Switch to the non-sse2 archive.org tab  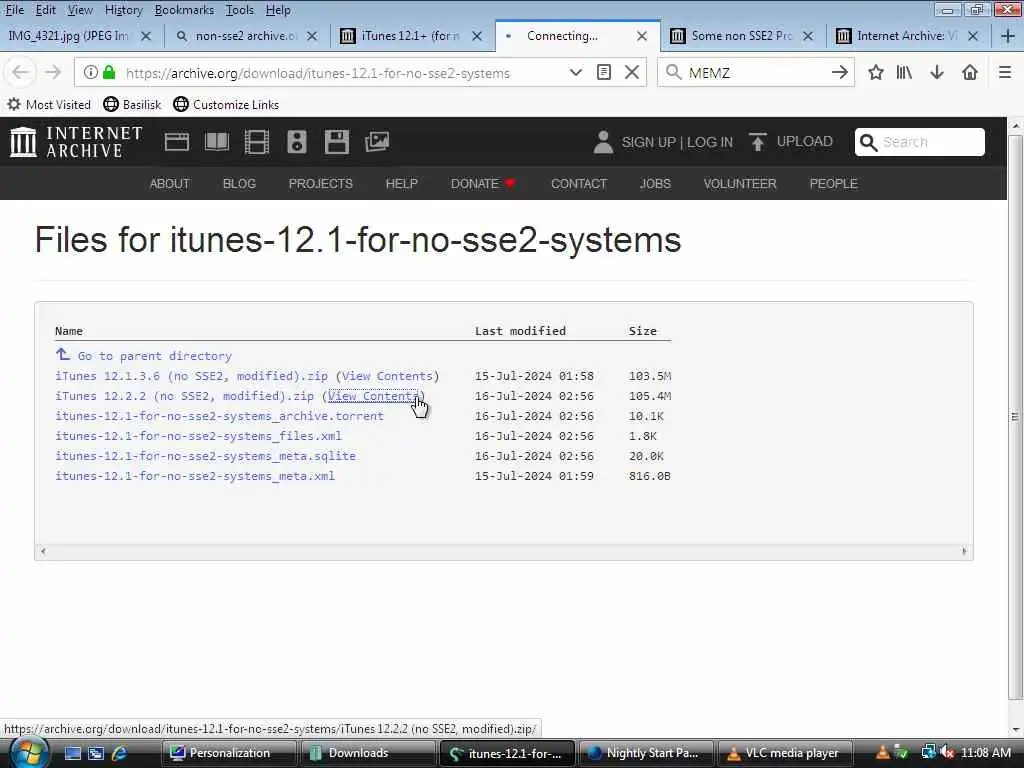245,36
